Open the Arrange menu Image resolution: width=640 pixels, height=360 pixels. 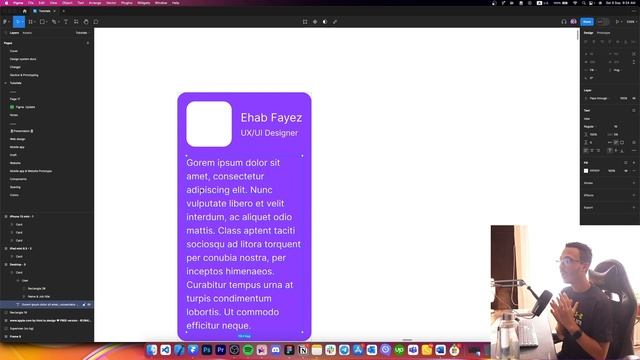pyautogui.click(x=95, y=3)
